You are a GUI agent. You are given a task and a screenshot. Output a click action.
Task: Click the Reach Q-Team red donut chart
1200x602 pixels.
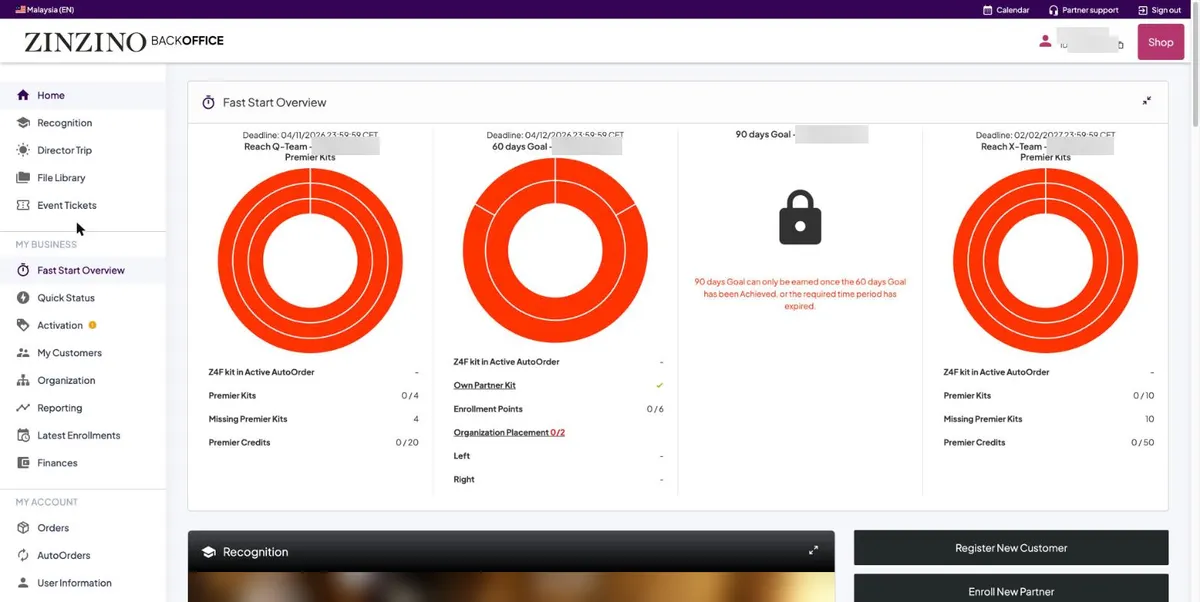tap(310, 262)
